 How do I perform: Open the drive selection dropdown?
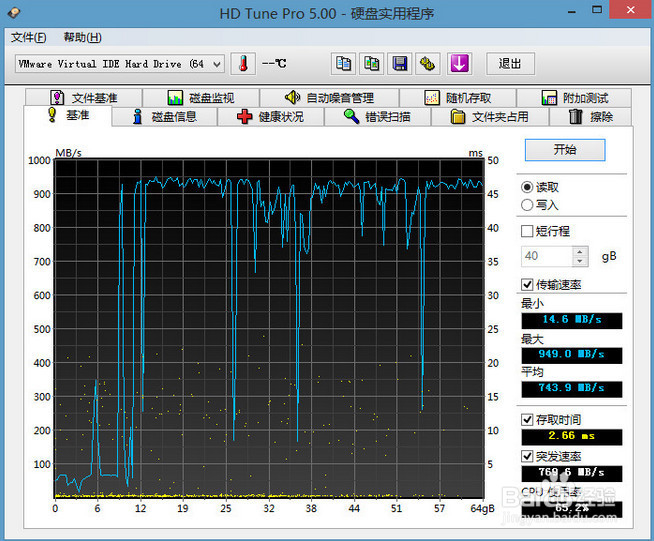click(120, 64)
